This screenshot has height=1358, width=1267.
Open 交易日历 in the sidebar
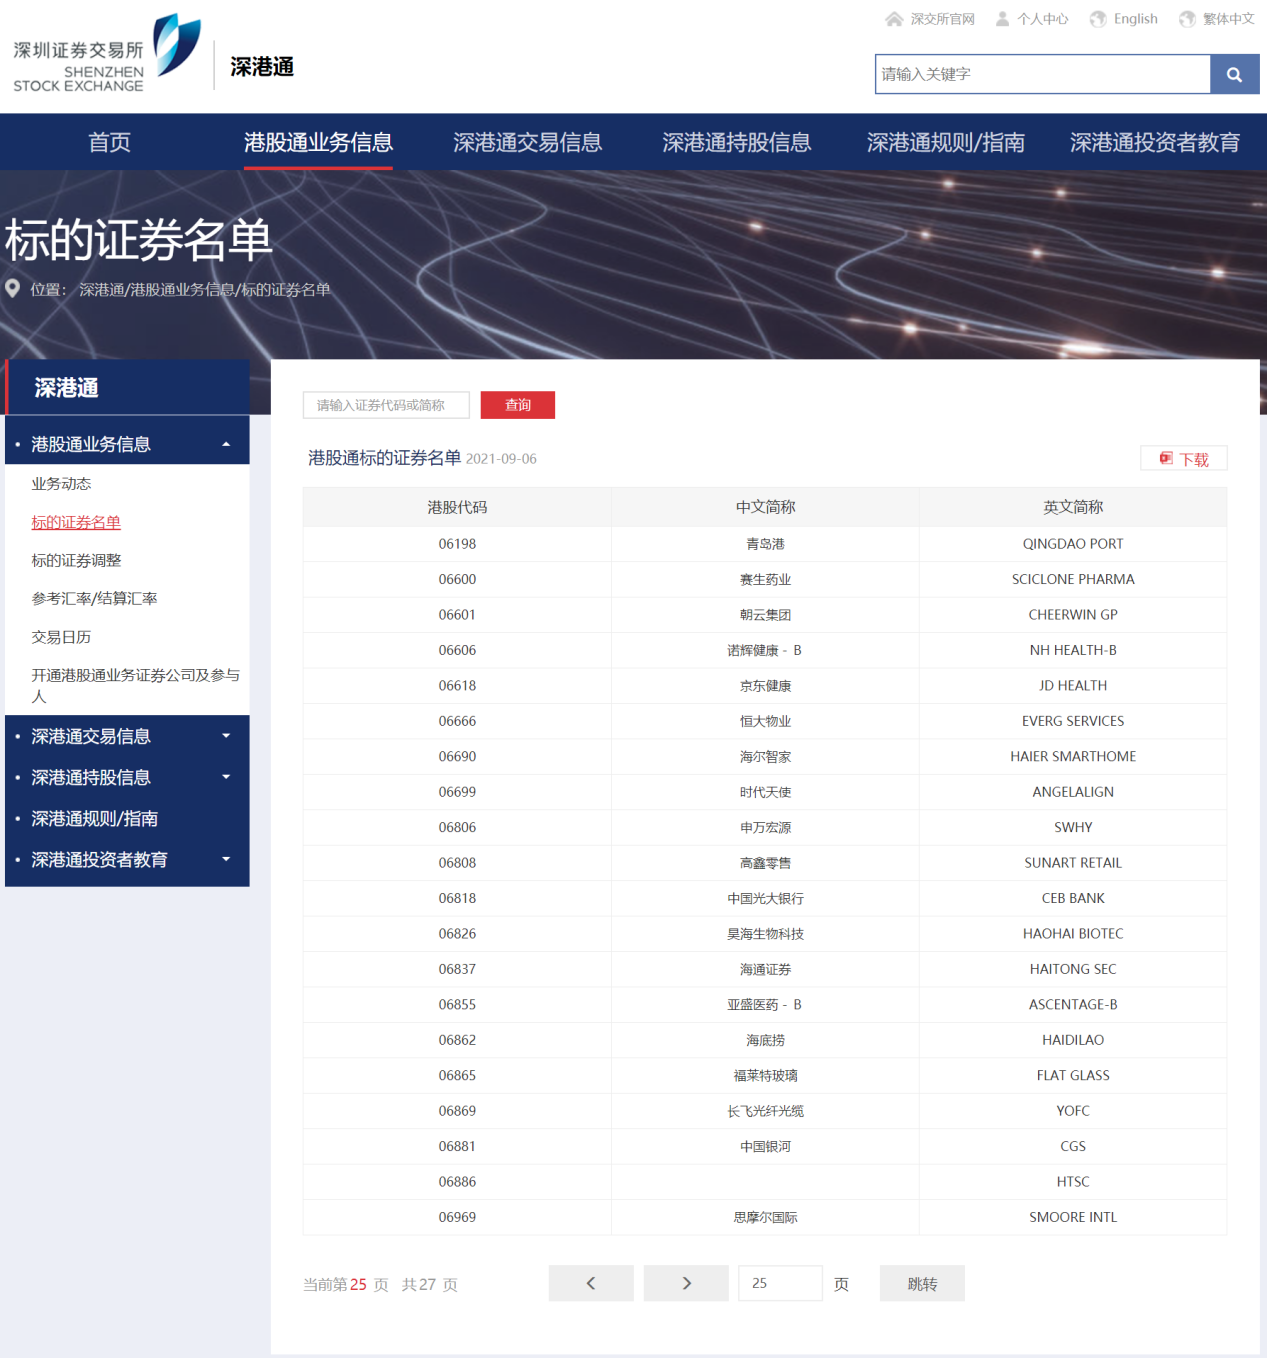(x=61, y=636)
